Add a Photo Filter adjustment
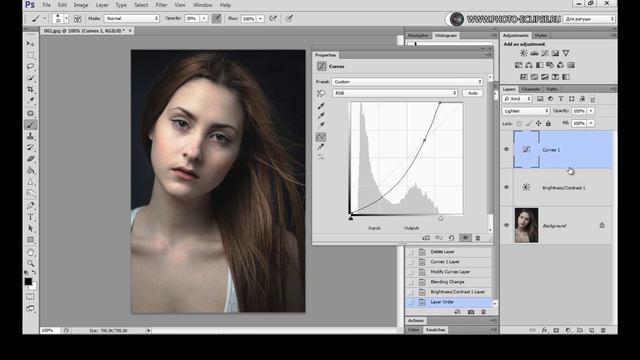Viewport: 640px width, 360px height. (550, 65)
